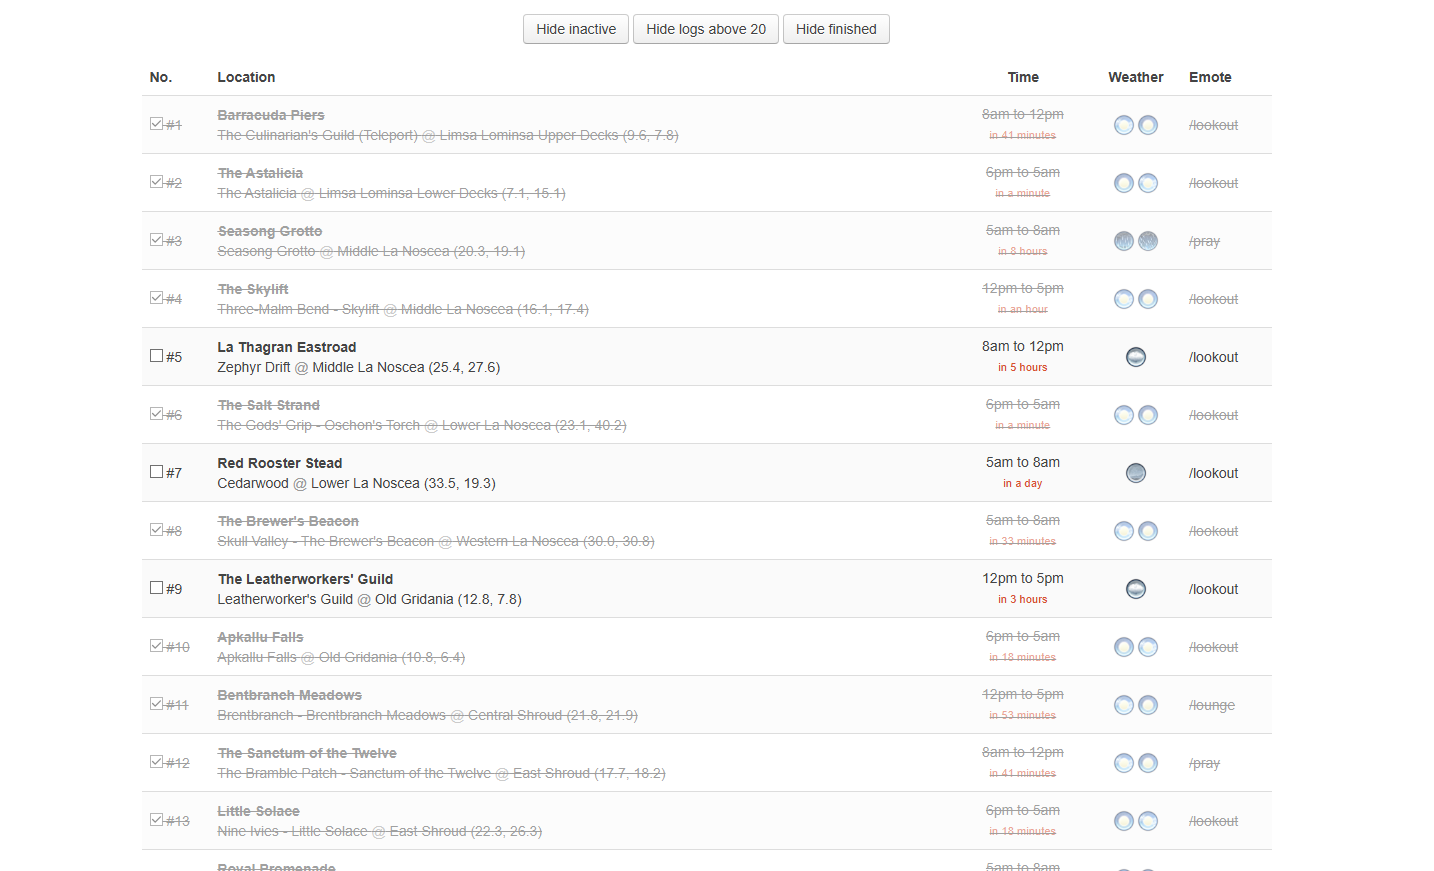
Task: Click the left weather icon for The Brewer's Beacon
Action: click(x=1124, y=531)
